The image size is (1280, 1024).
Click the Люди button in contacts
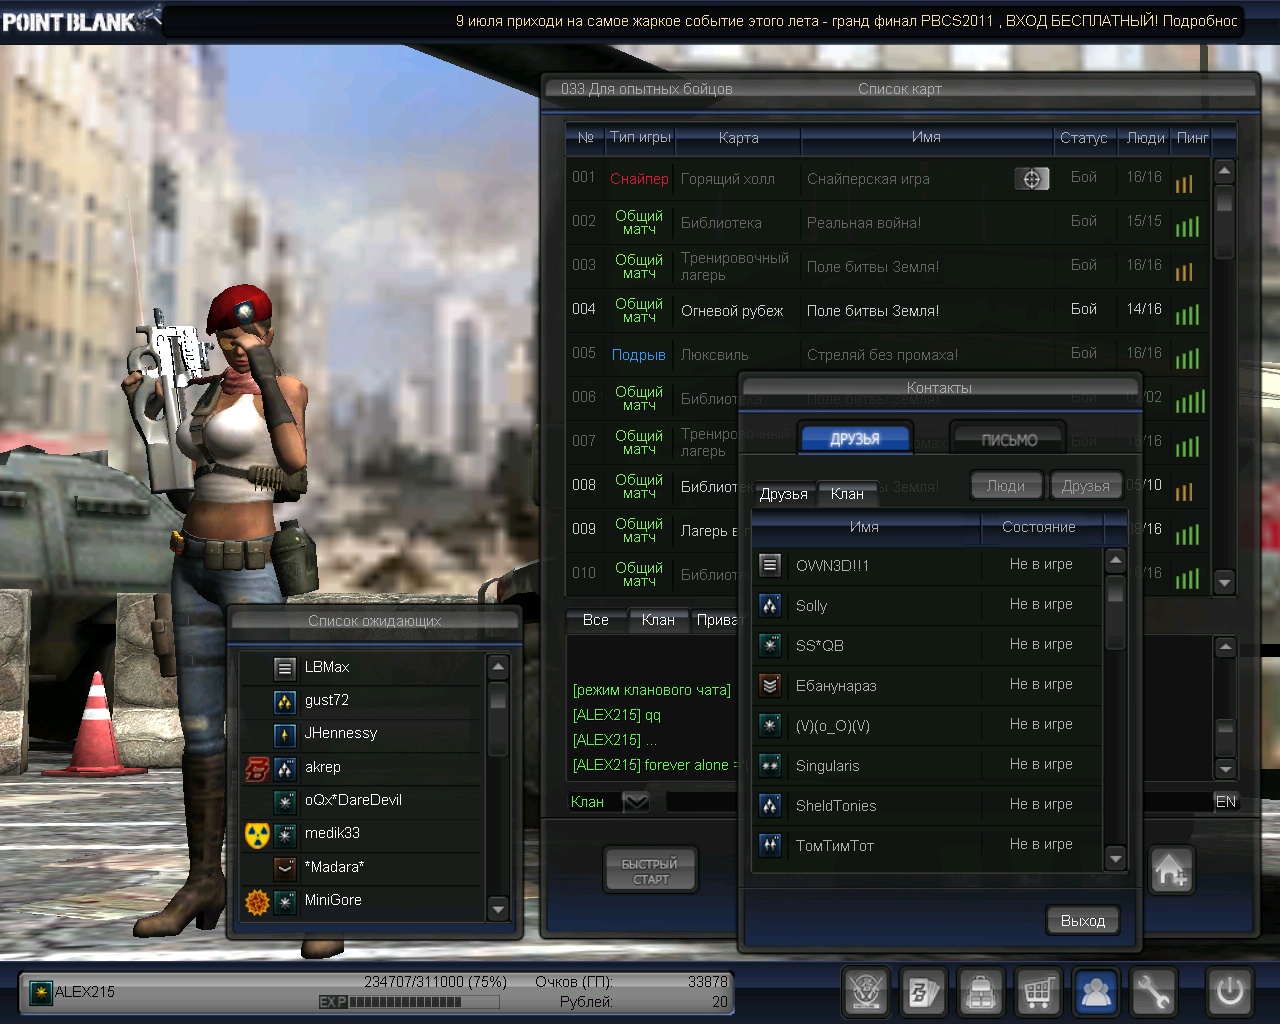[x=1006, y=486]
